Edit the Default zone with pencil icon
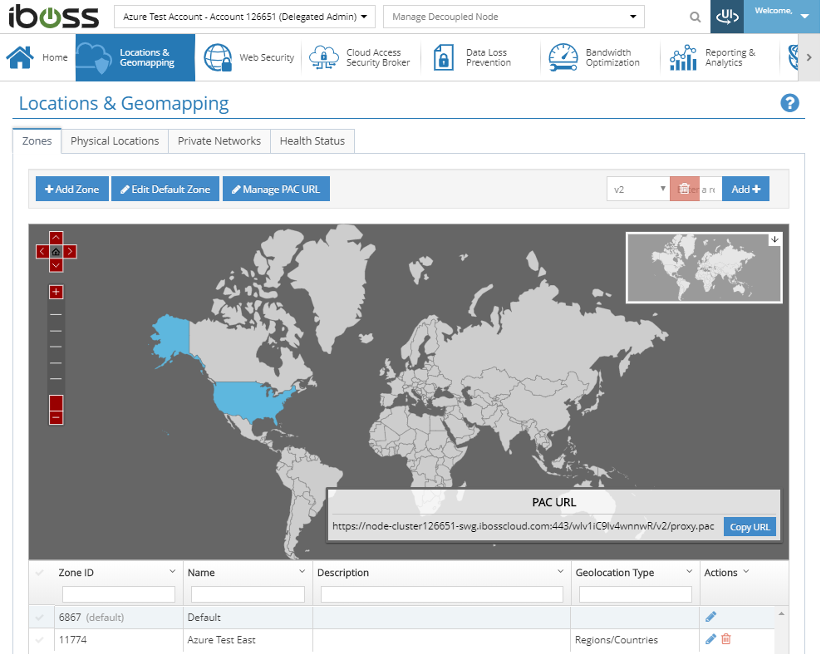 coord(711,617)
